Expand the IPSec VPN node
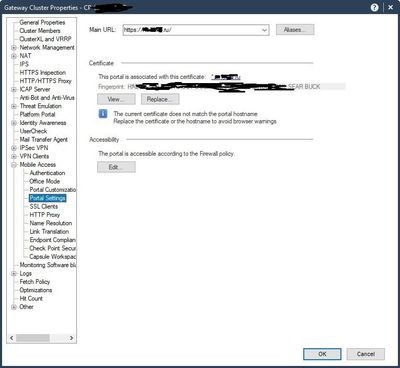400x368 pixels. click(14, 148)
